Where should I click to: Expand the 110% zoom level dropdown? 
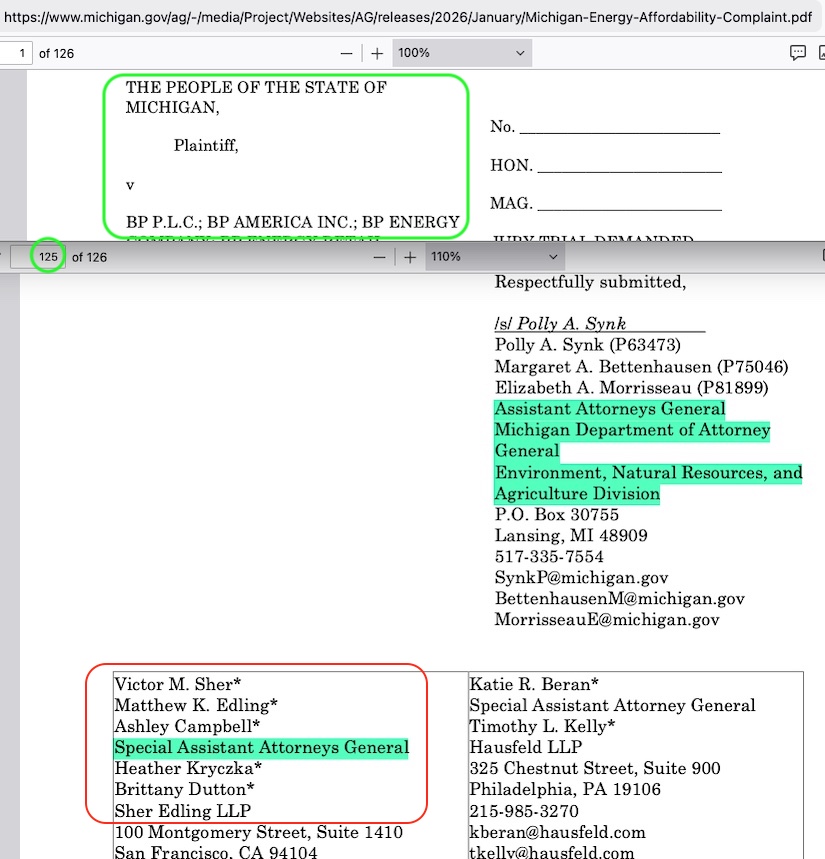494,257
